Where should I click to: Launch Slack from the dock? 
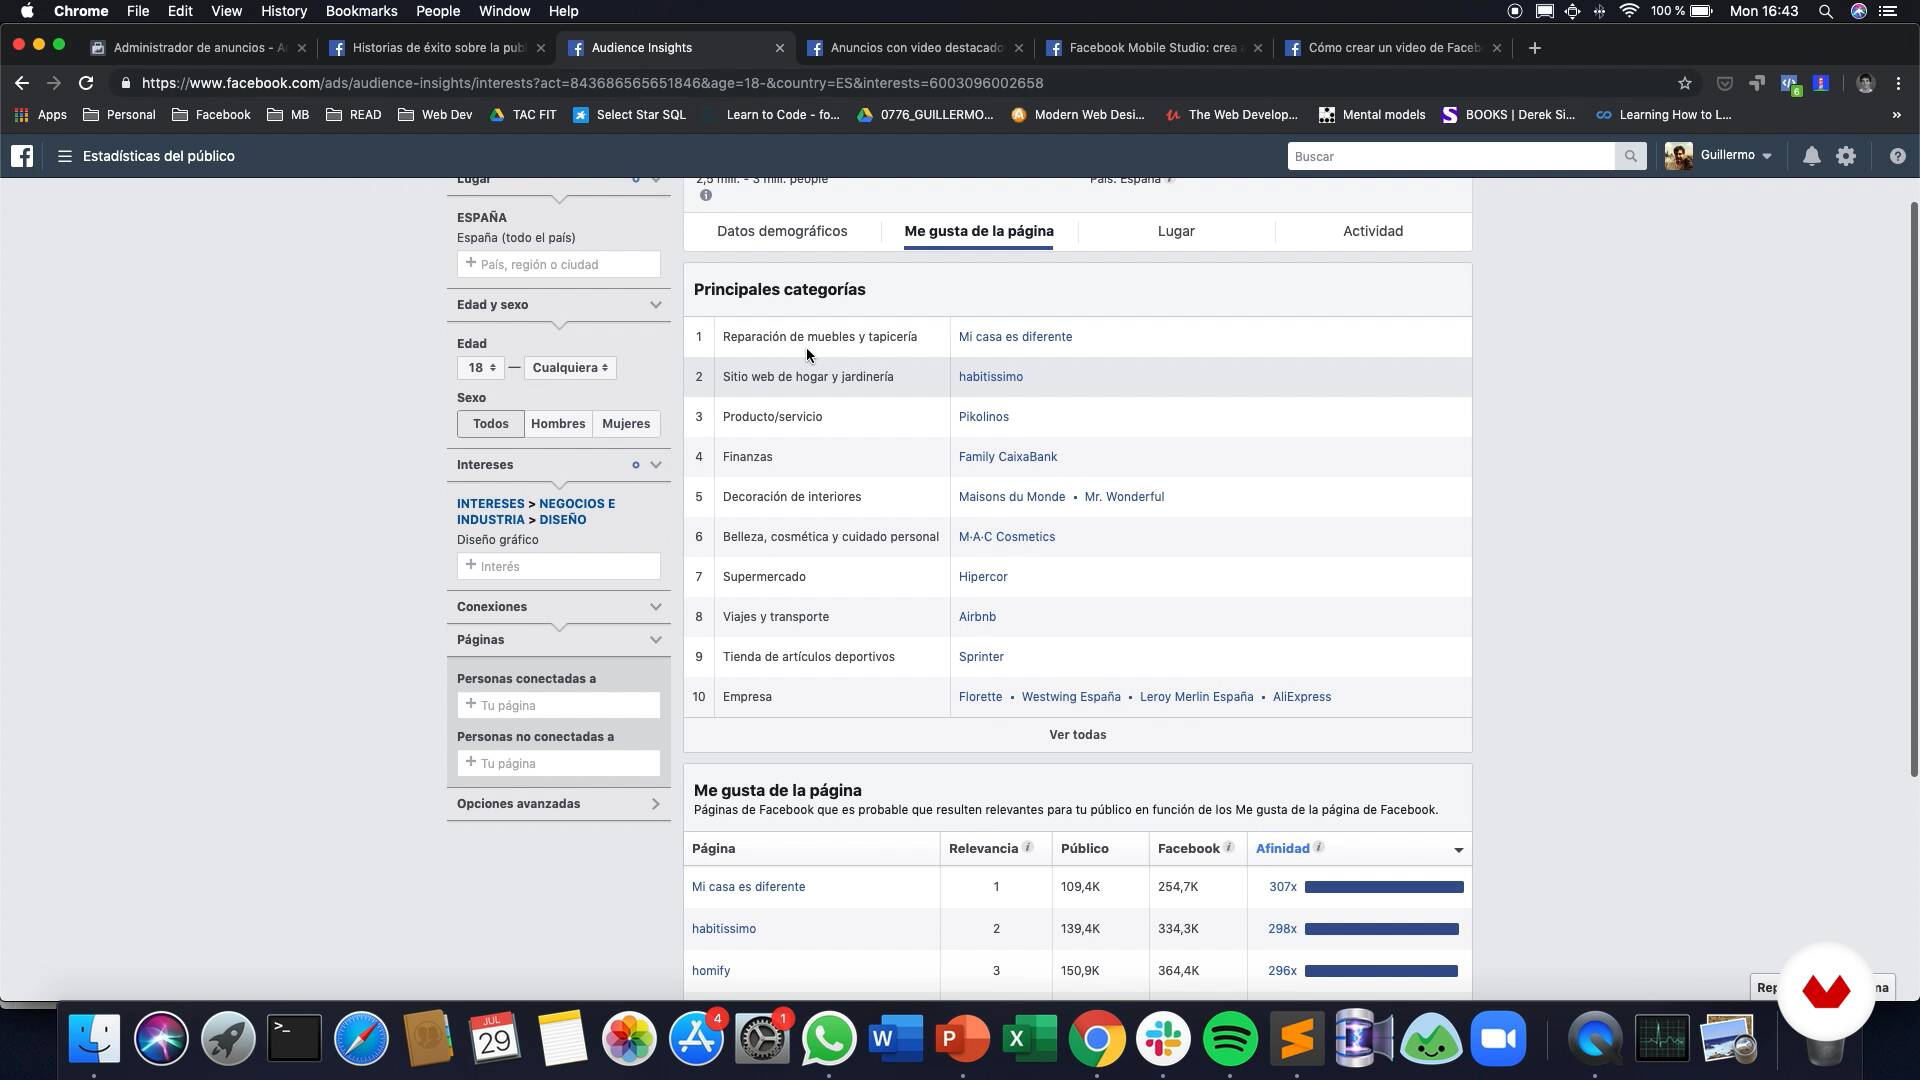[x=1163, y=1039]
